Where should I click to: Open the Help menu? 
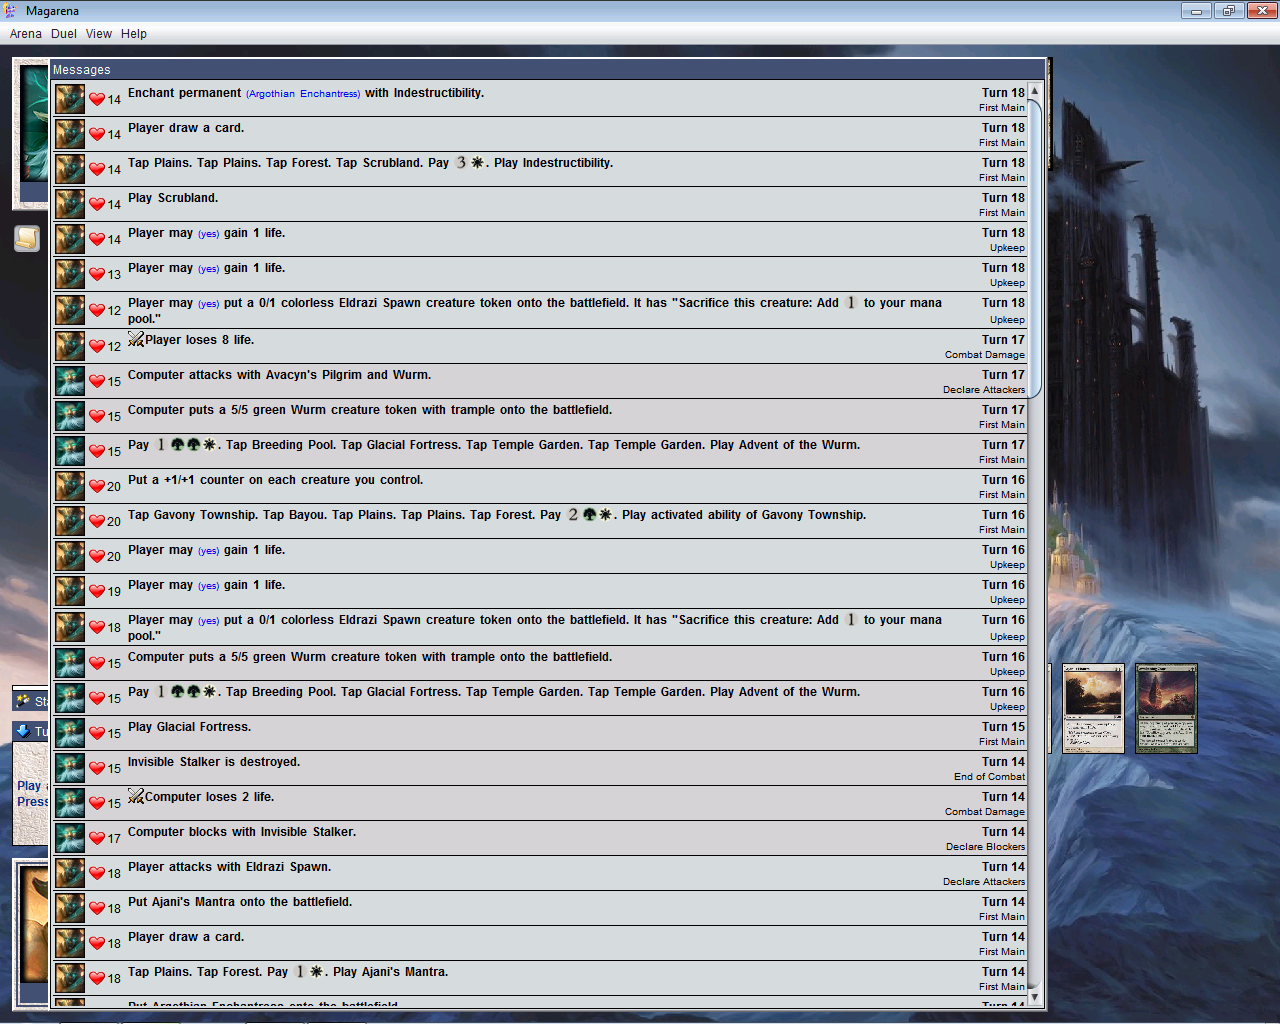point(134,34)
